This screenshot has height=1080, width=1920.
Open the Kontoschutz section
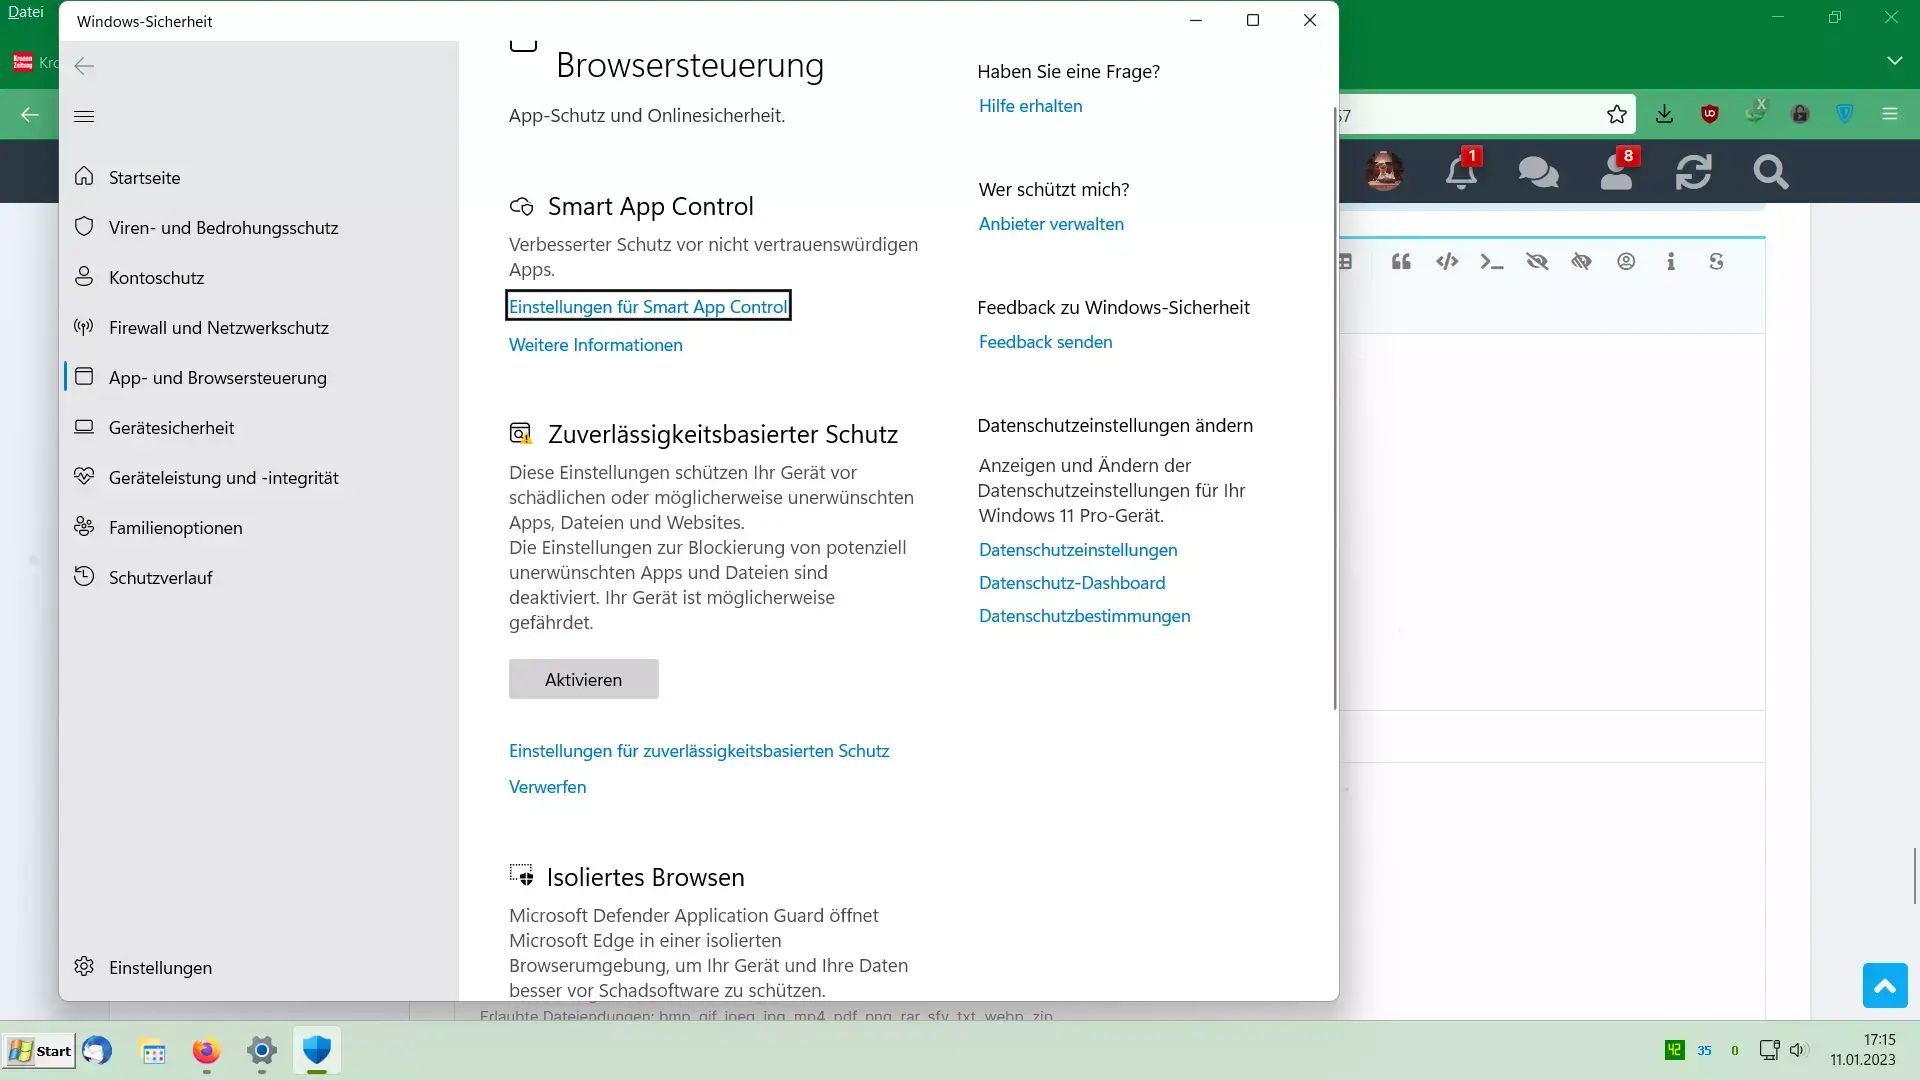tap(156, 277)
